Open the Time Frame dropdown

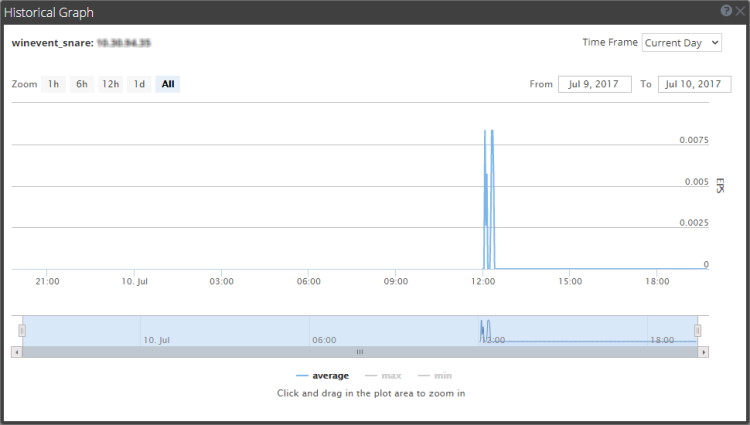[x=682, y=43]
